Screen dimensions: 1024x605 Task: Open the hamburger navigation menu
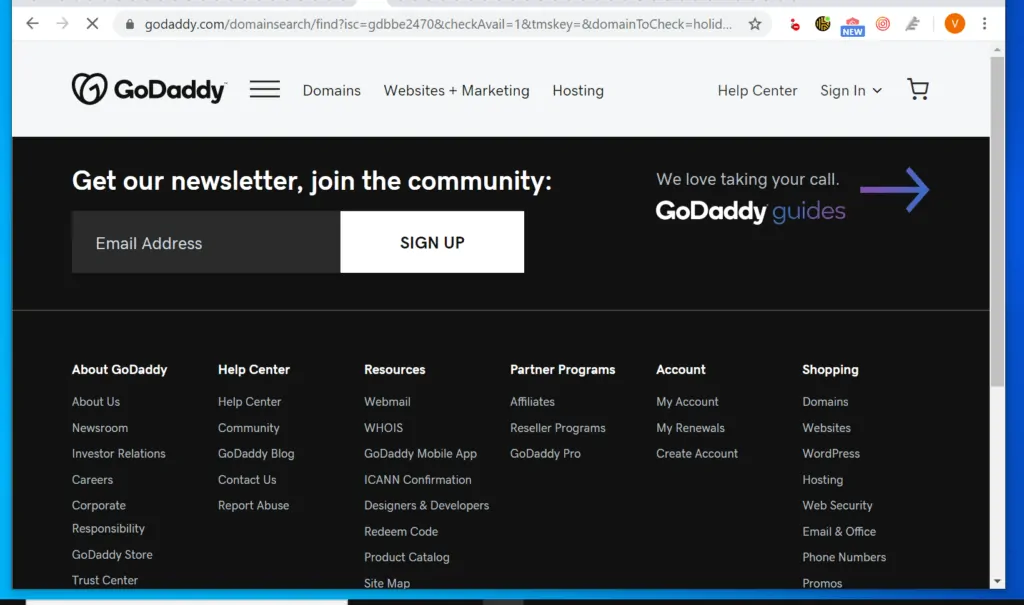[264, 89]
